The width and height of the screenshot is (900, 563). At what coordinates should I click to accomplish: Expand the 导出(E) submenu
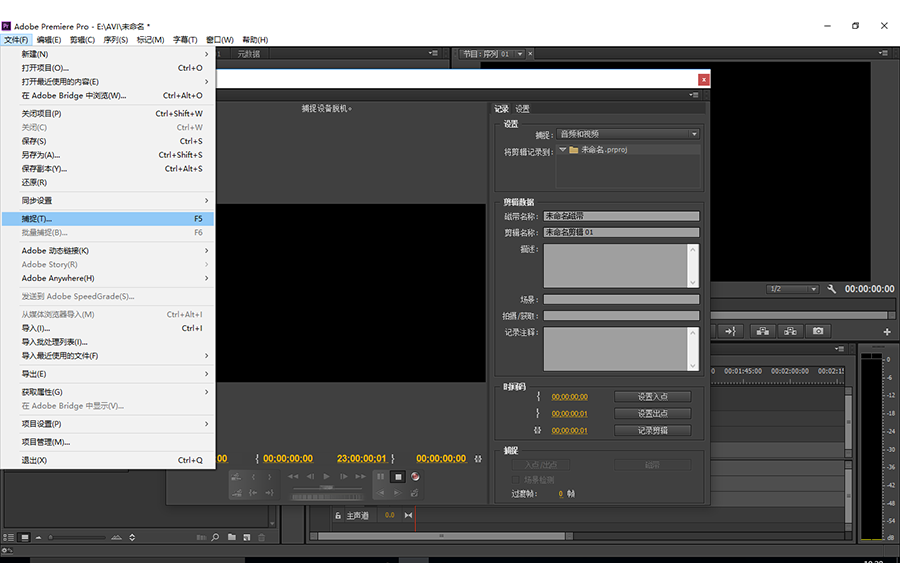pyautogui.click(x=109, y=374)
